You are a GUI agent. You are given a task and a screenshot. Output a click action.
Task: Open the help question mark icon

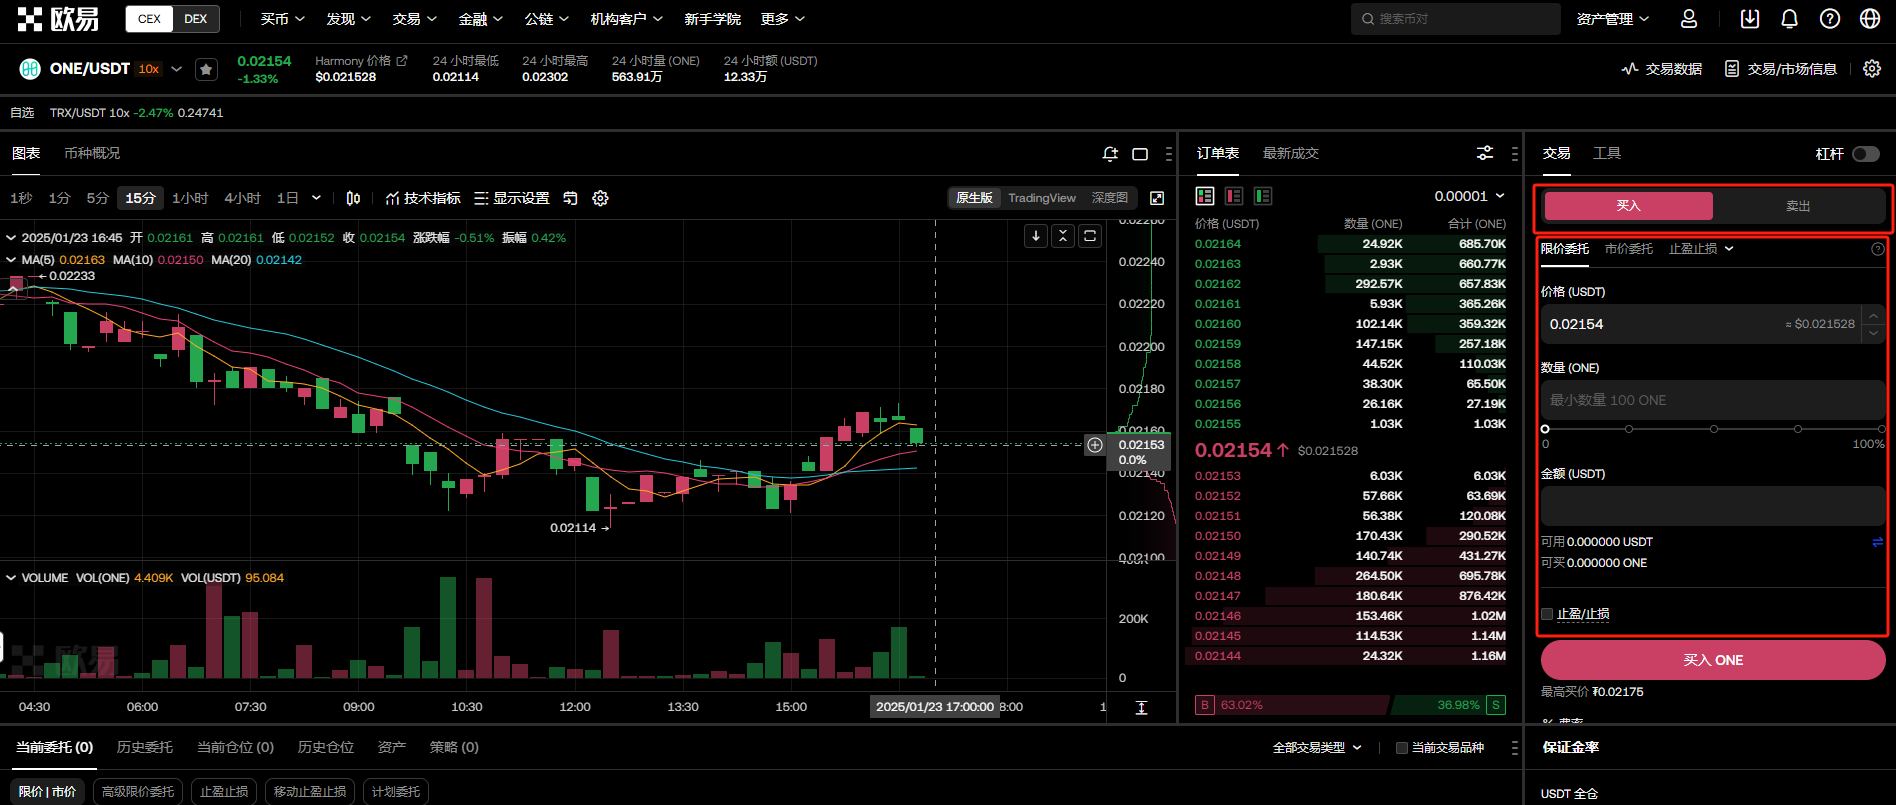pos(1830,19)
